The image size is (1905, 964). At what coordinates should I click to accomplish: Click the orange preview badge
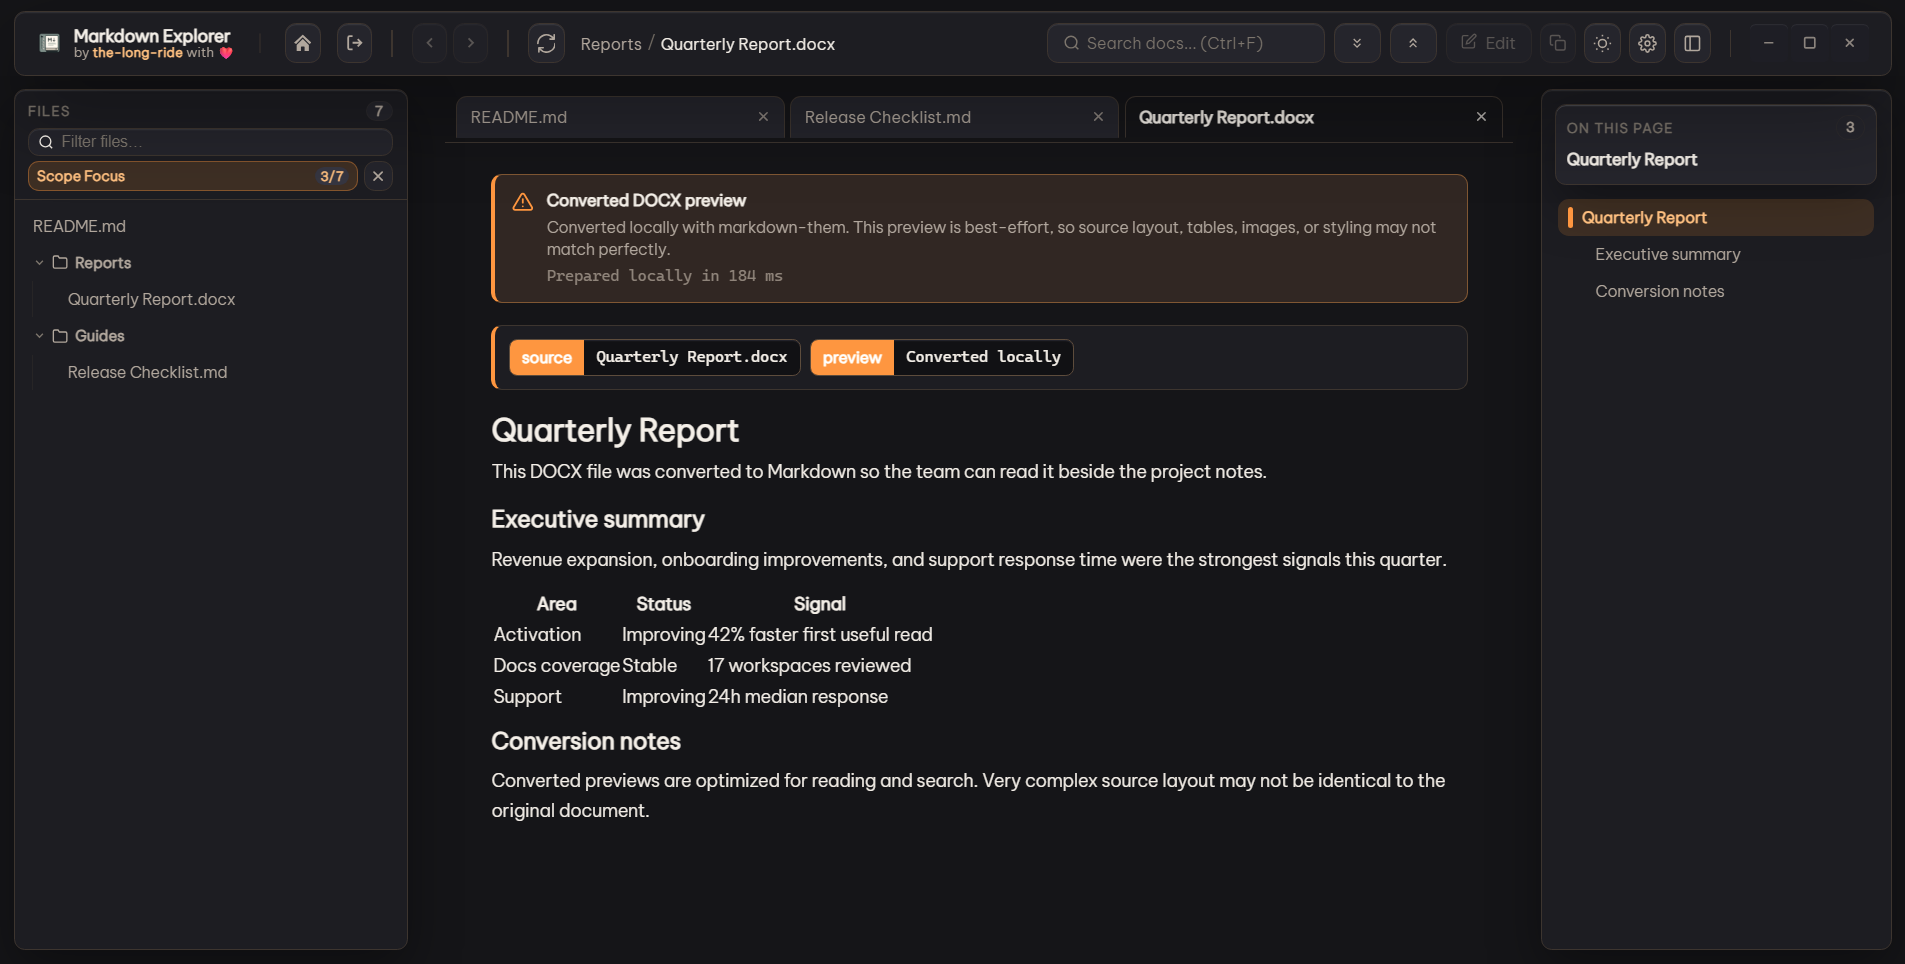point(852,358)
